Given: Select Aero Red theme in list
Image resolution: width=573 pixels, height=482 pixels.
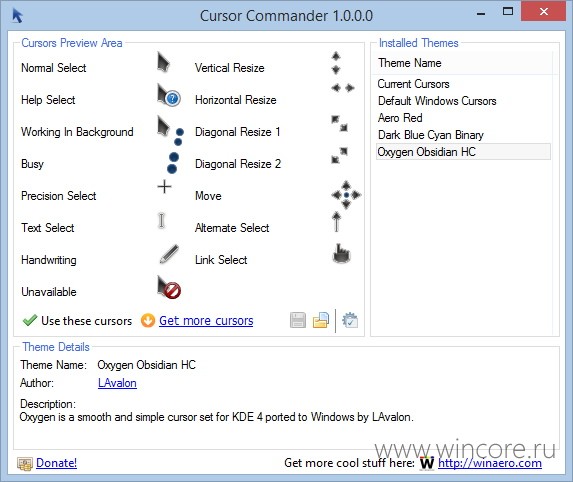Looking at the screenshot, I should (400, 118).
